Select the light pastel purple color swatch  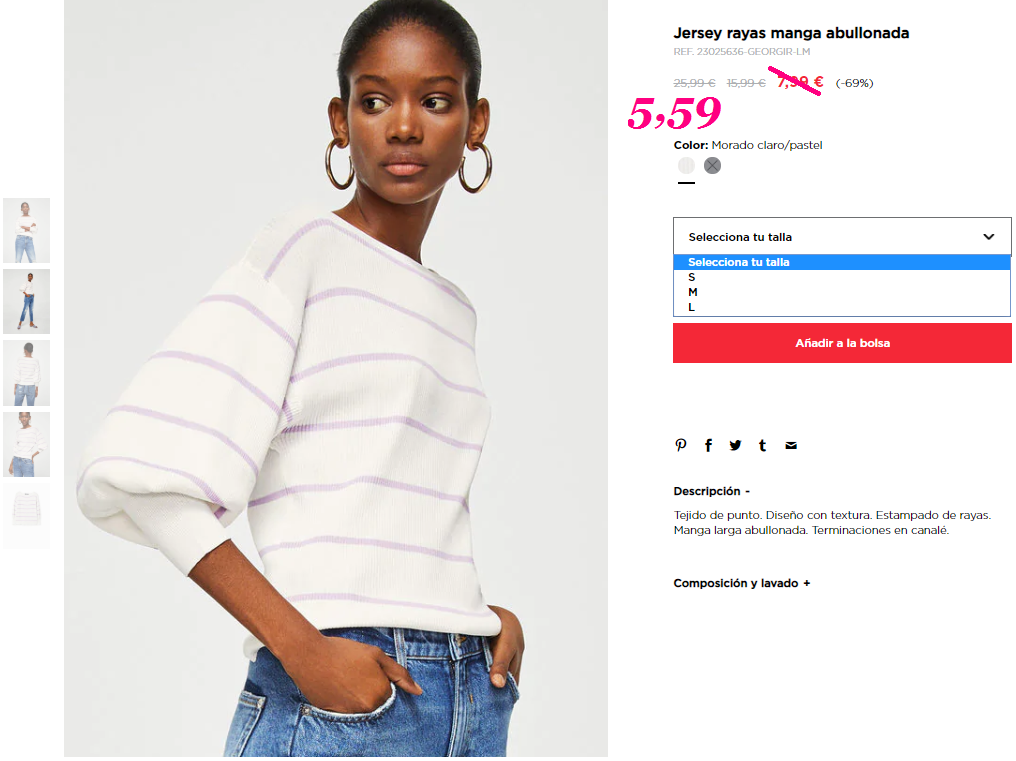686,166
